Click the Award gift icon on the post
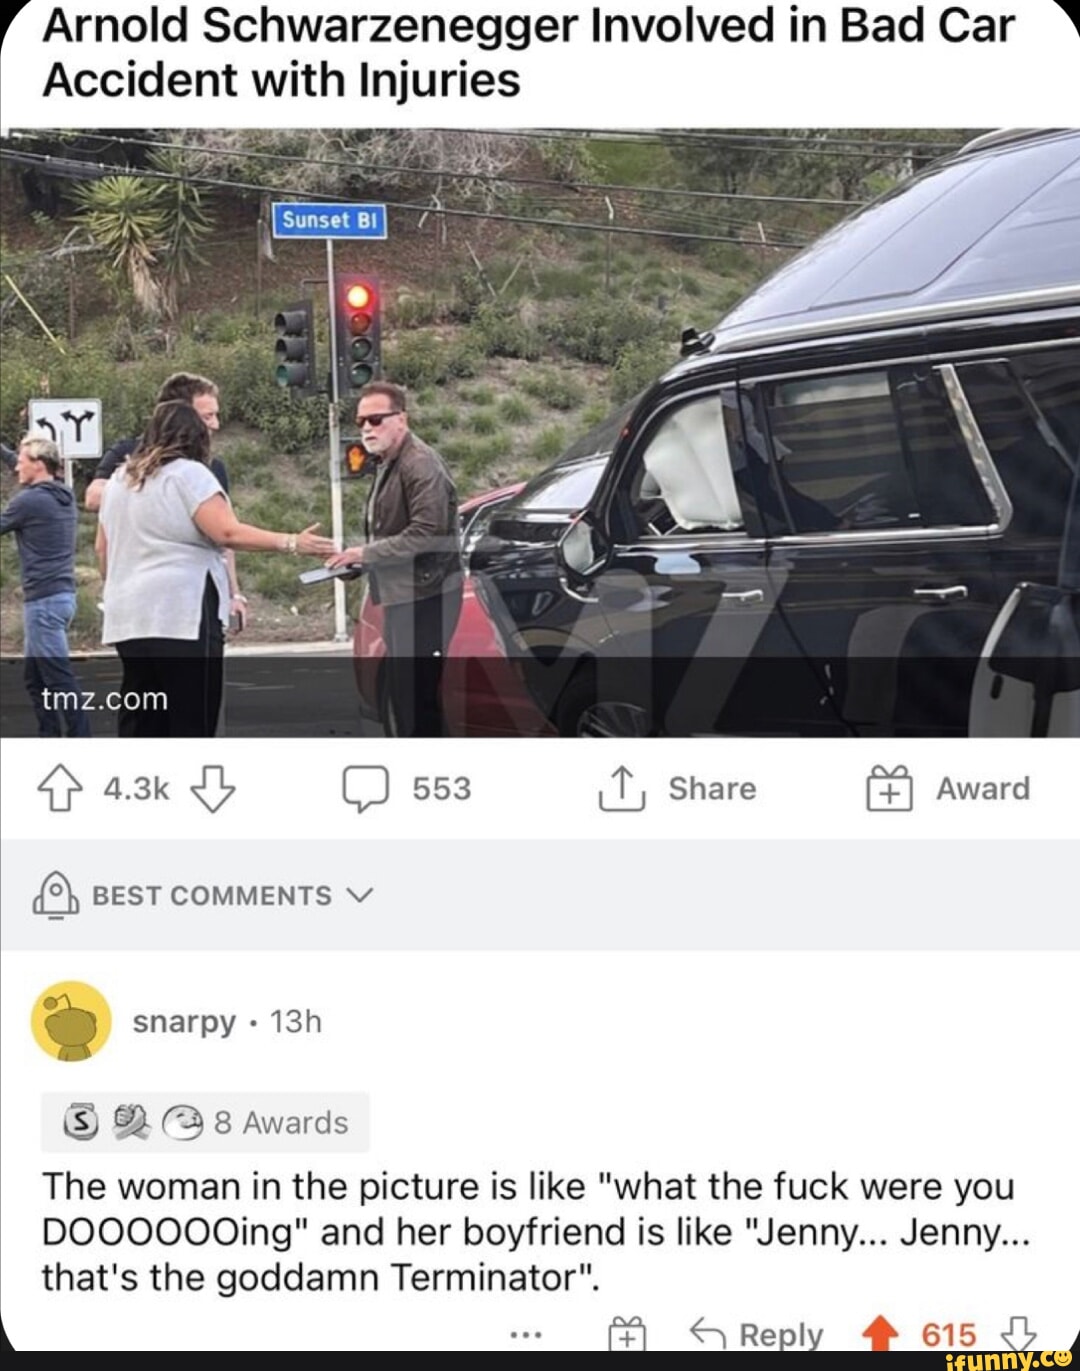The height and width of the screenshot is (1371, 1080). (889, 789)
